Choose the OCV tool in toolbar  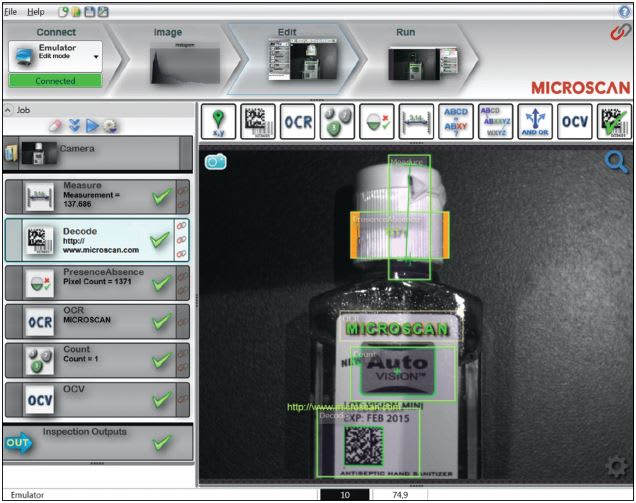click(x=575, y=121)
